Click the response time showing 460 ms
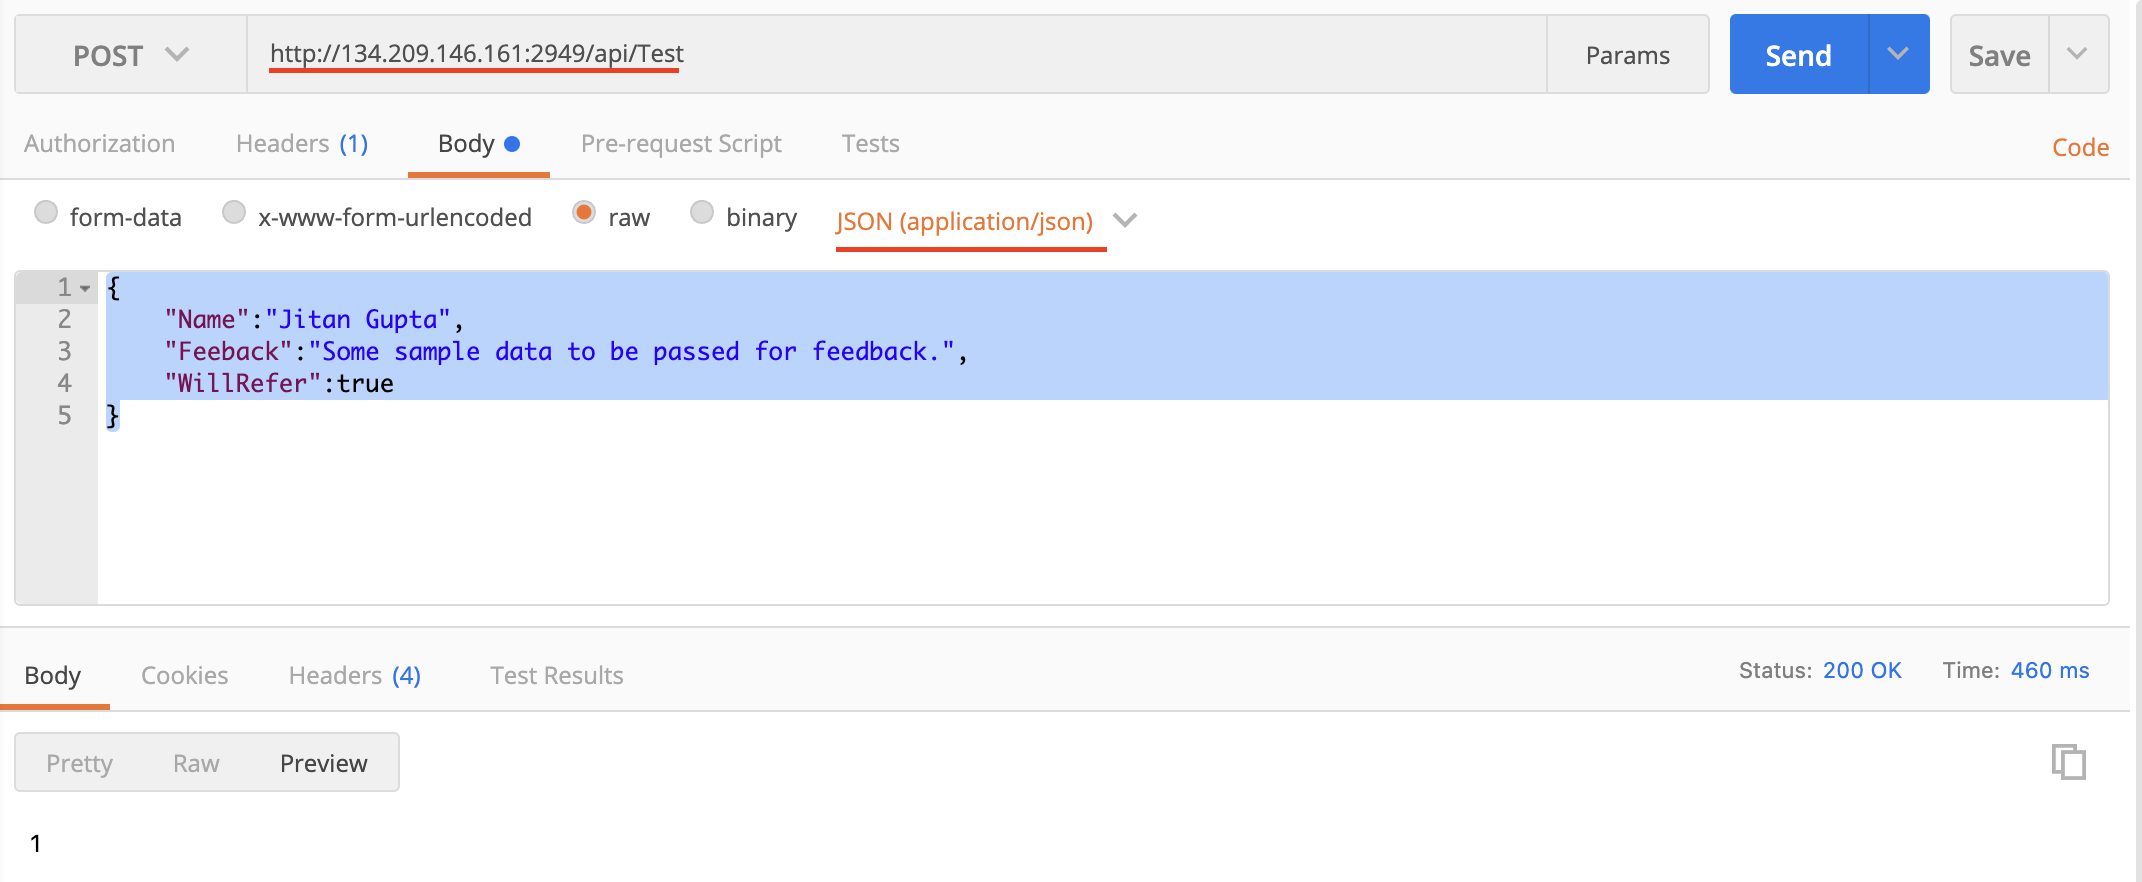Image resolution: width=2142 pixels, height=882 pixels. click(2048, 670)
